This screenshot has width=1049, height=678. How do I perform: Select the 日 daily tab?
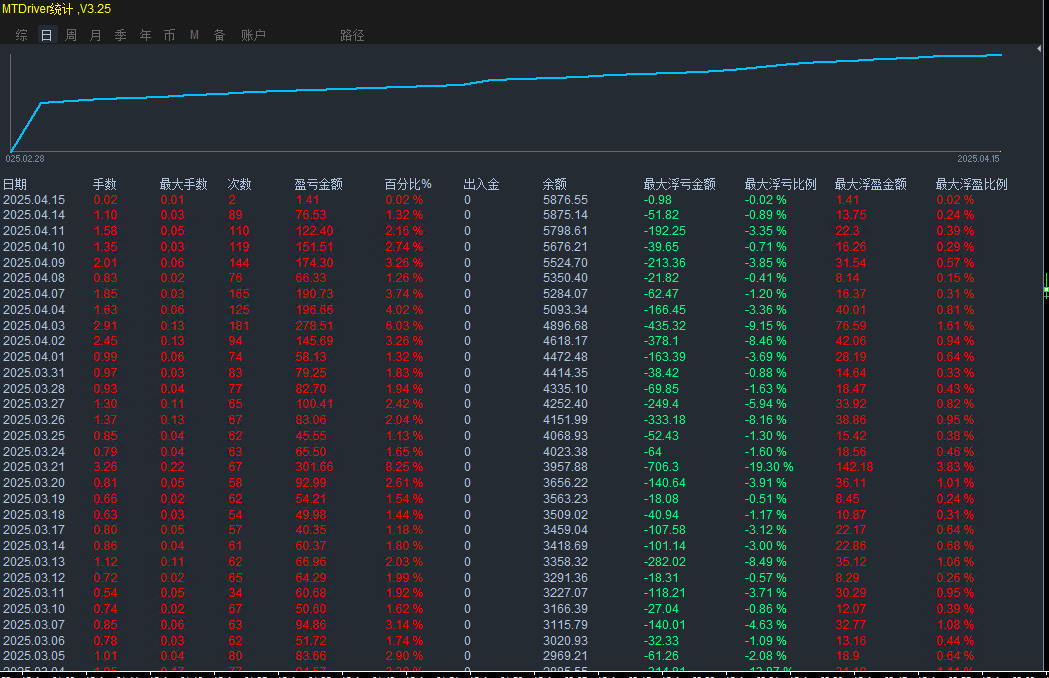click(46, 35)
